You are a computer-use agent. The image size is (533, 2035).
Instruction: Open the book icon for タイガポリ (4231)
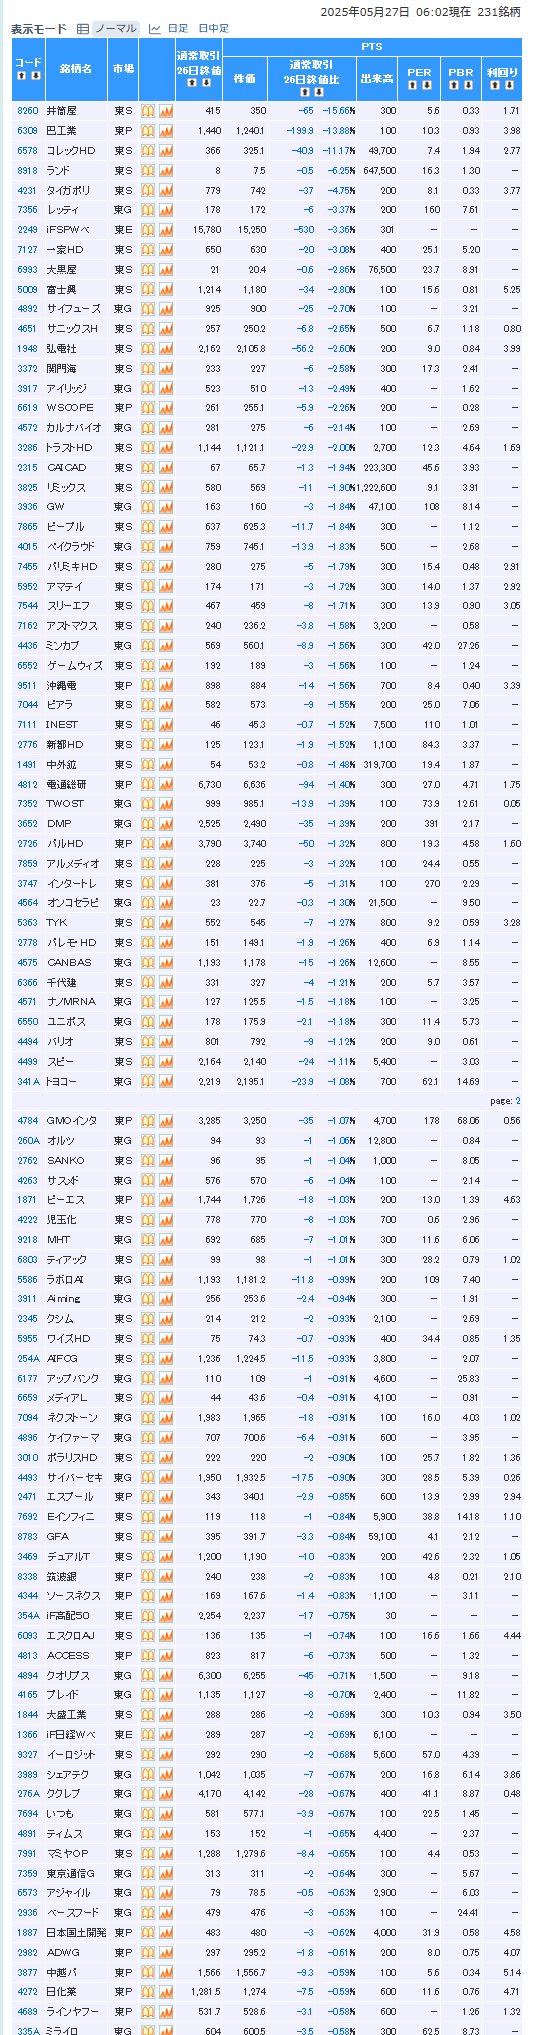click(148, 190)
